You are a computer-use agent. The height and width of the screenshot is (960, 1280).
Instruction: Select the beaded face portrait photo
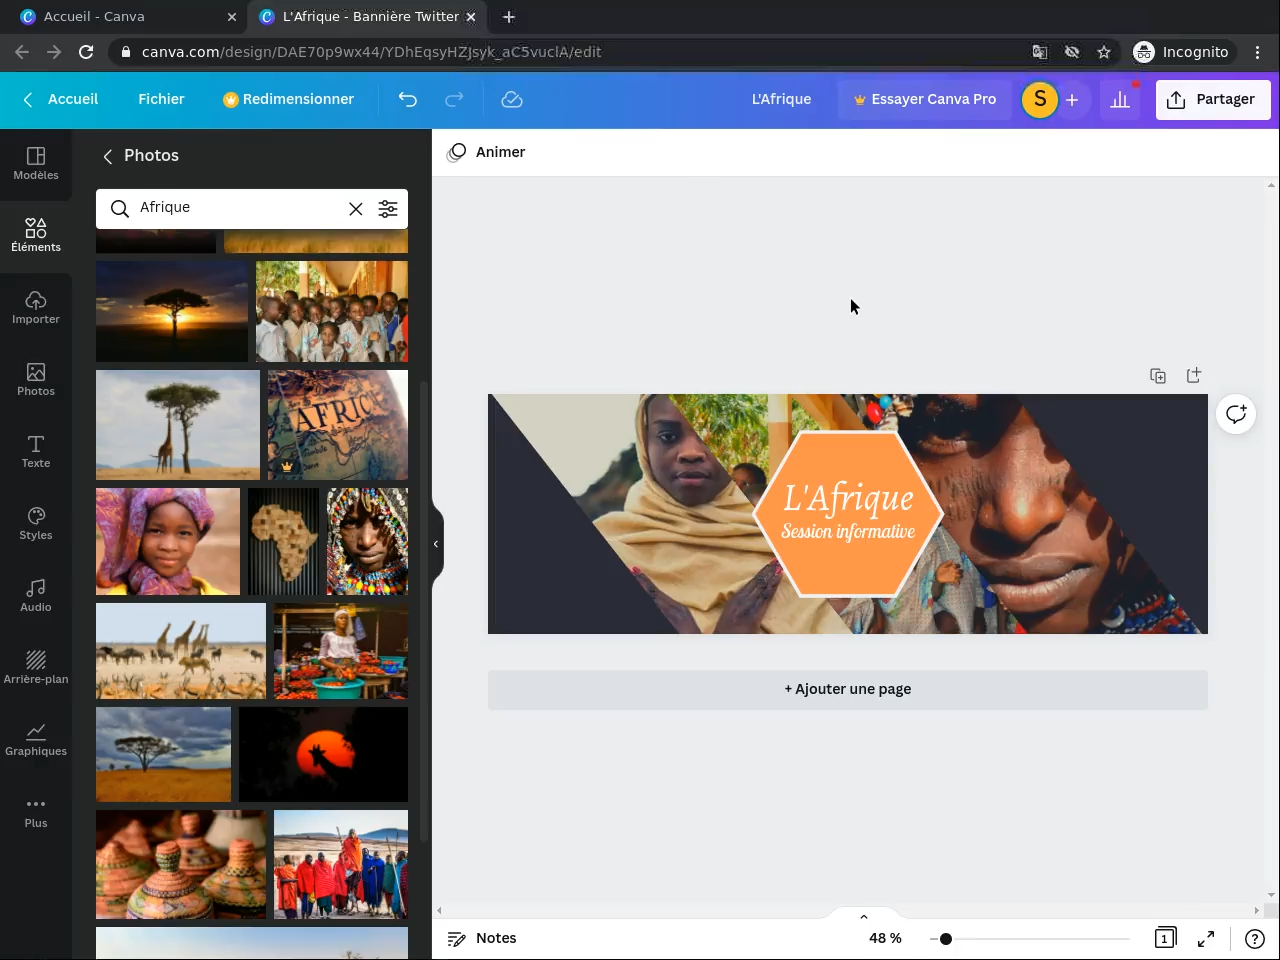[367, 541]
